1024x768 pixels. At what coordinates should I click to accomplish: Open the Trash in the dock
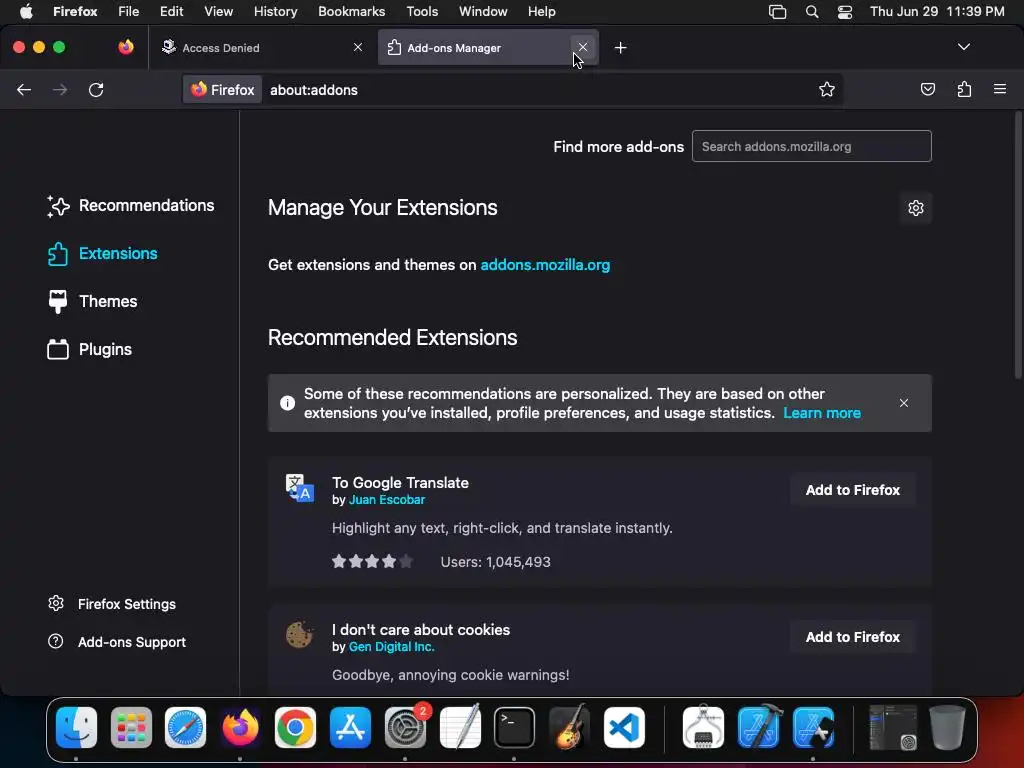tap(947, 727)
